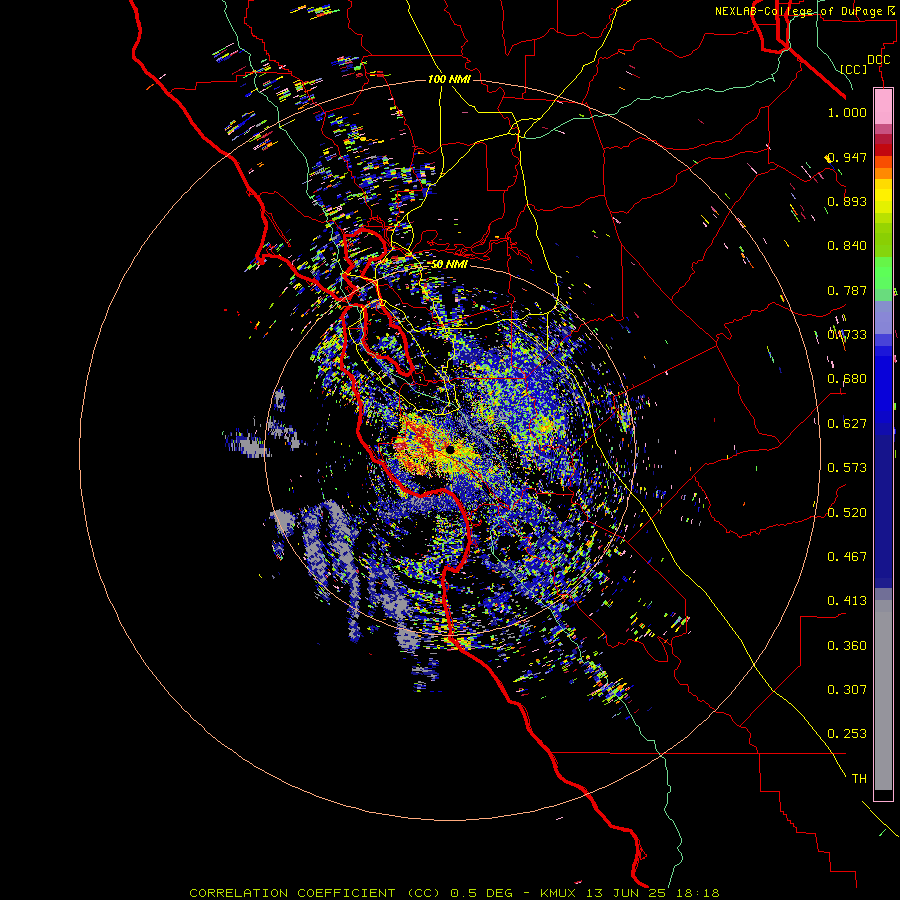This screenshot has width=900, height=900.
Task: Click the 100 NMI range ring label
Action: (x=449, y=79)
